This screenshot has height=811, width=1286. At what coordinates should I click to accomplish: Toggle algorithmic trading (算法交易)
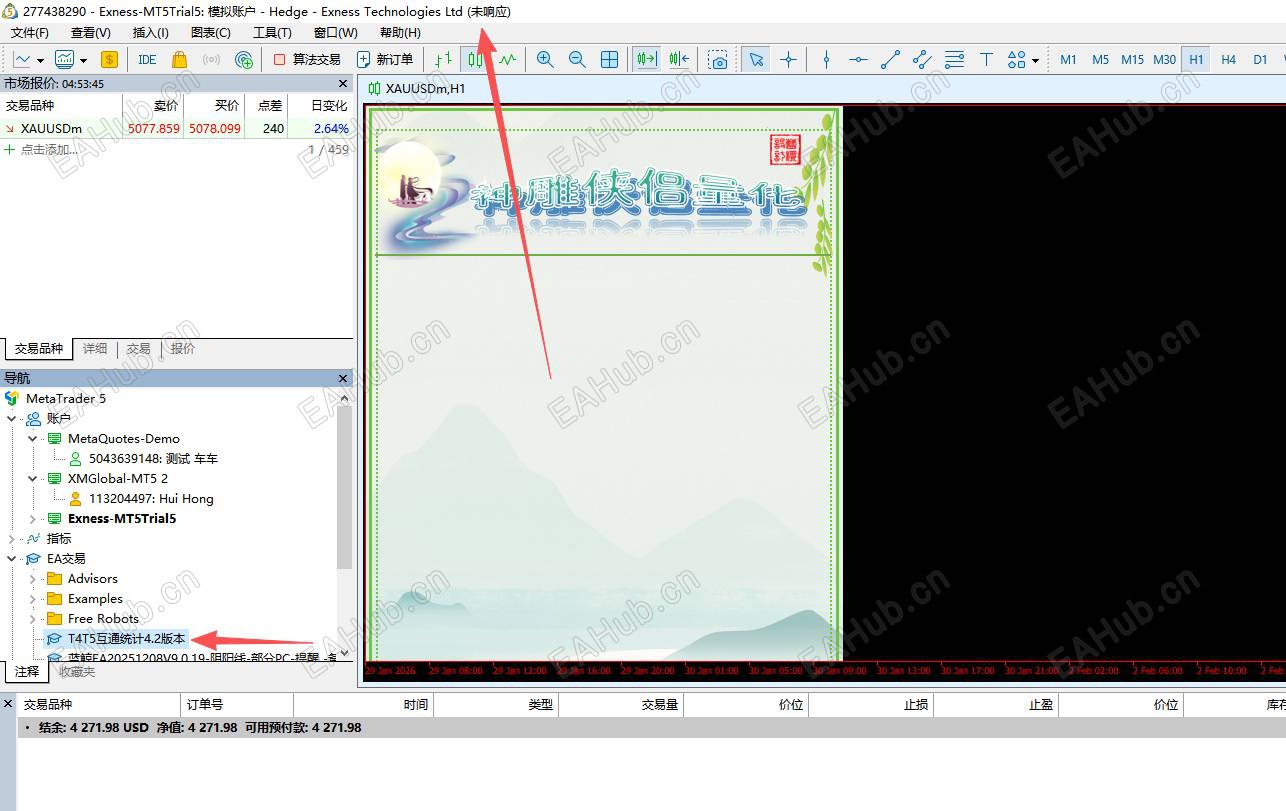coord(307,59)
